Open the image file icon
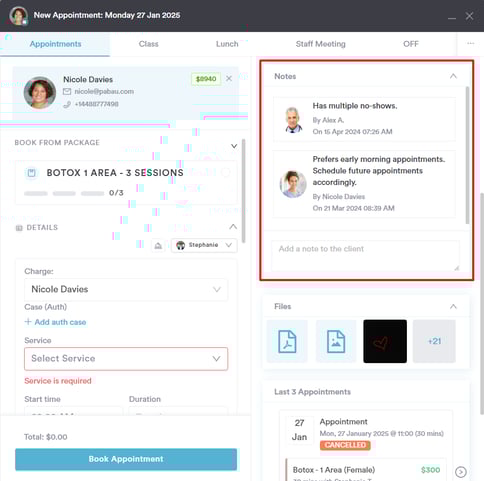 [336, 341]
